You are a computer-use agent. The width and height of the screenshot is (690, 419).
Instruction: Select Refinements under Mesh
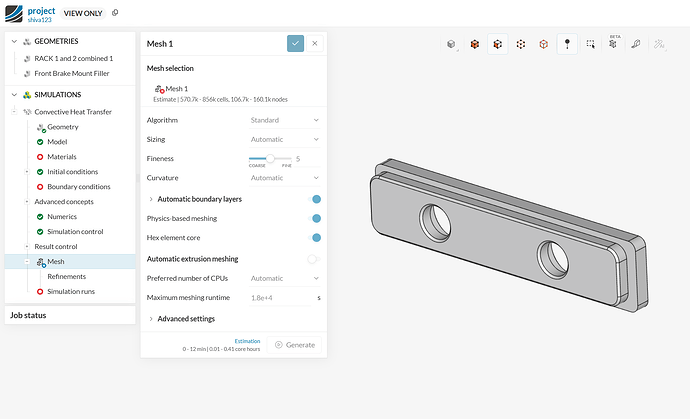point(66,276)
